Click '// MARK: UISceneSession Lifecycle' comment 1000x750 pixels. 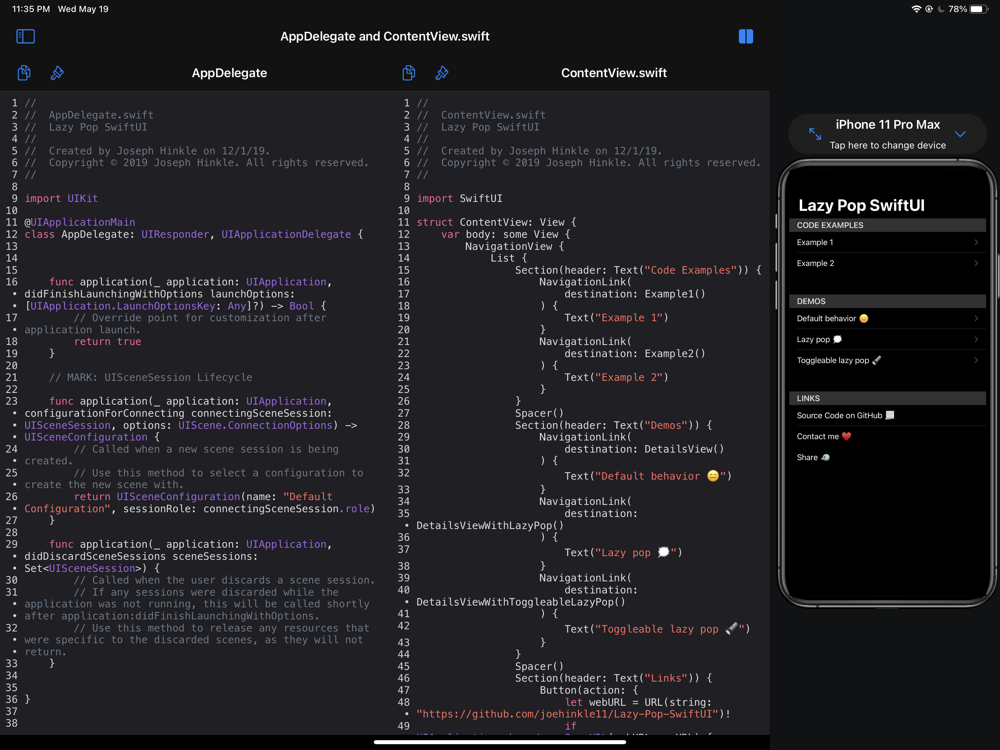click(151, 378)
